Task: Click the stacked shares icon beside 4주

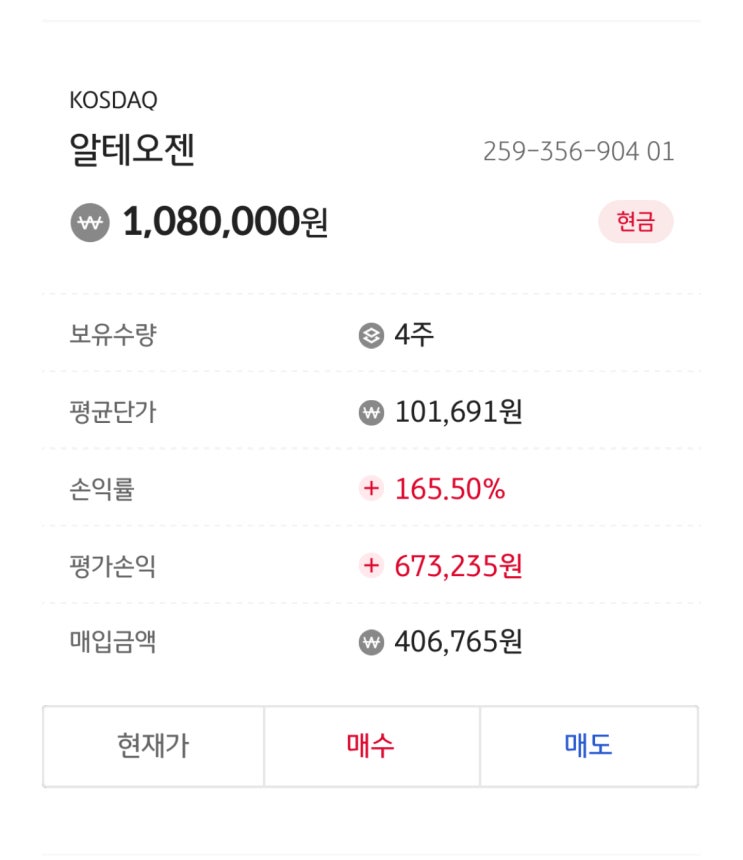Action: 371,336
